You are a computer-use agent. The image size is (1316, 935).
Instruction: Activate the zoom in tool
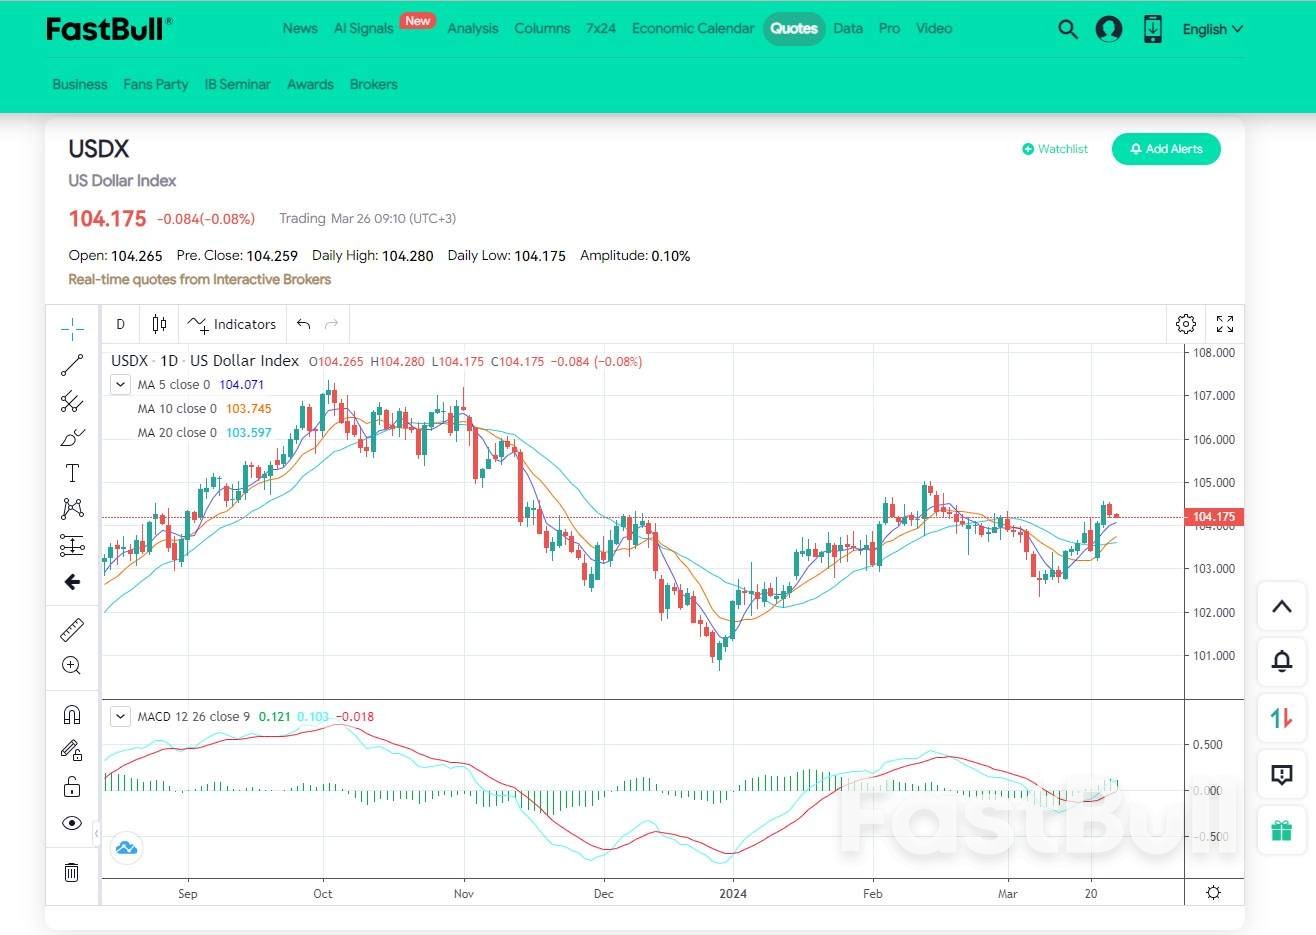(72, 666)
